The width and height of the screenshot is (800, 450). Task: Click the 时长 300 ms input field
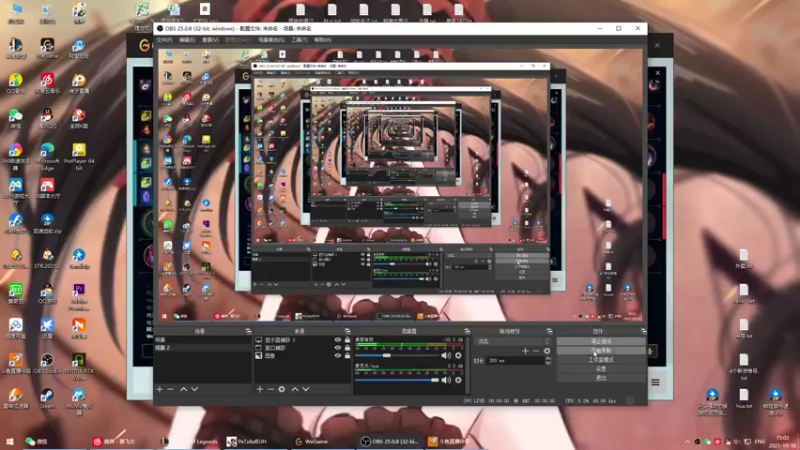pyautogui.click(x=515, y=361)
